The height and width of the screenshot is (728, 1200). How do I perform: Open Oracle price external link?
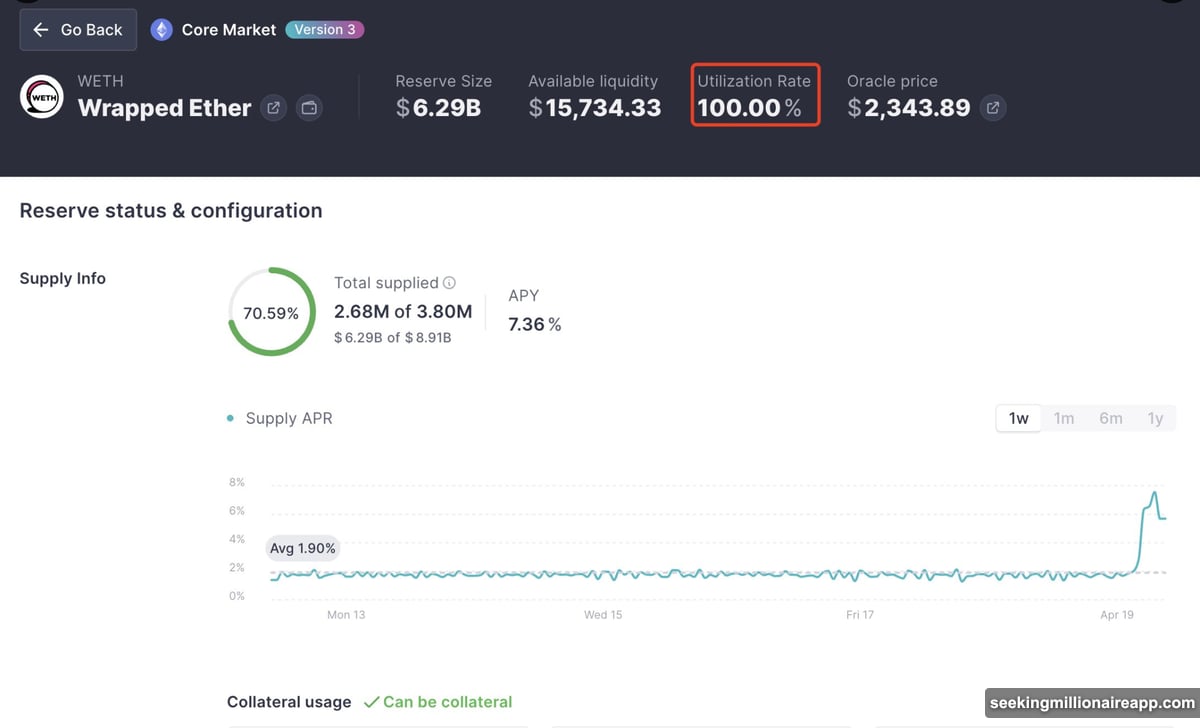(x=992, y=108)
